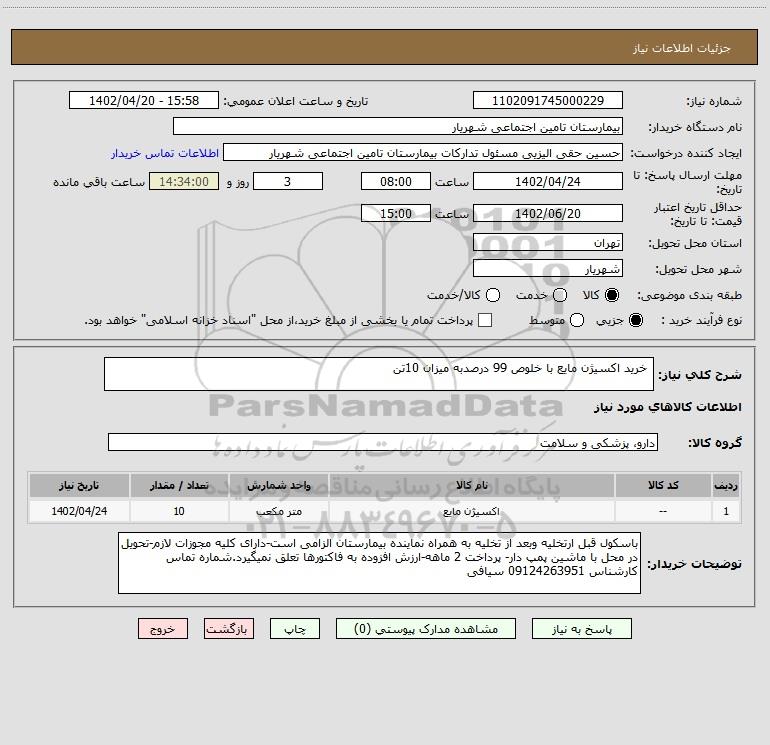Click the remaining time 14:34:00 field
The width and height of the screenshot is (770, 745).
[x=184, y=181]
